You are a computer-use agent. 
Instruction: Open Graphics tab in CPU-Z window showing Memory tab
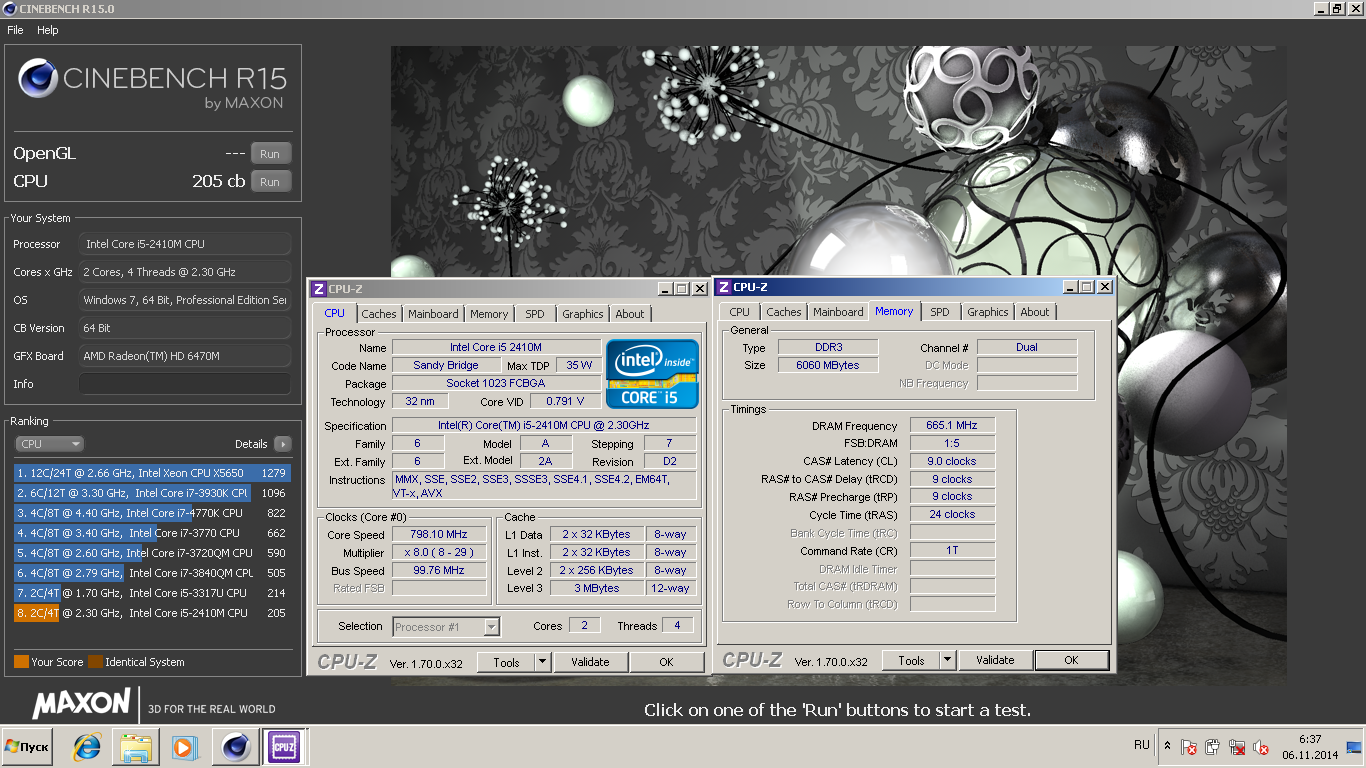tap(988, 312)
